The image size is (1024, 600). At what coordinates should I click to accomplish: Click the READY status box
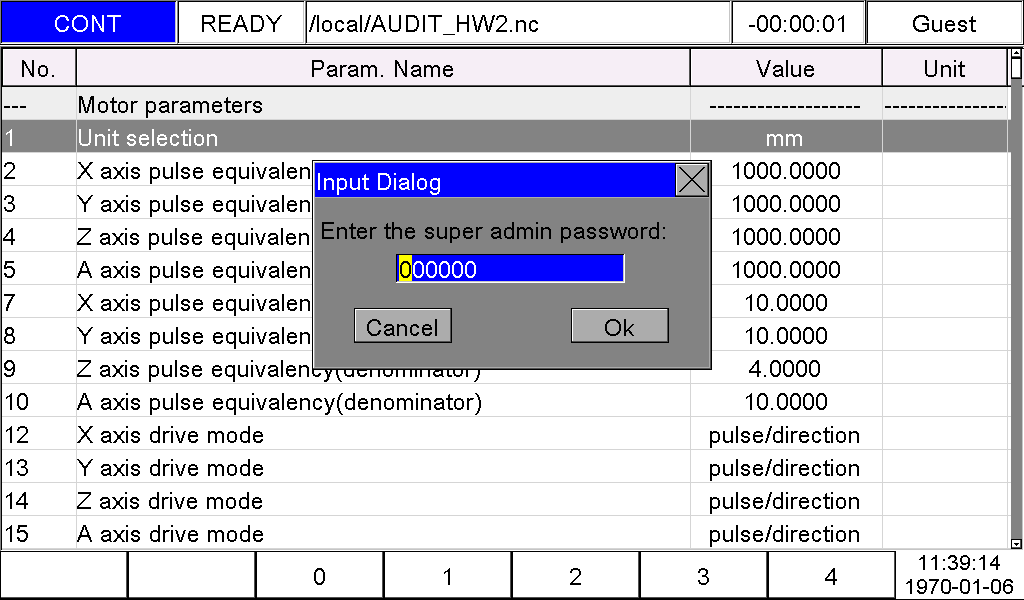pyautogui.click(x=241, y=23)
